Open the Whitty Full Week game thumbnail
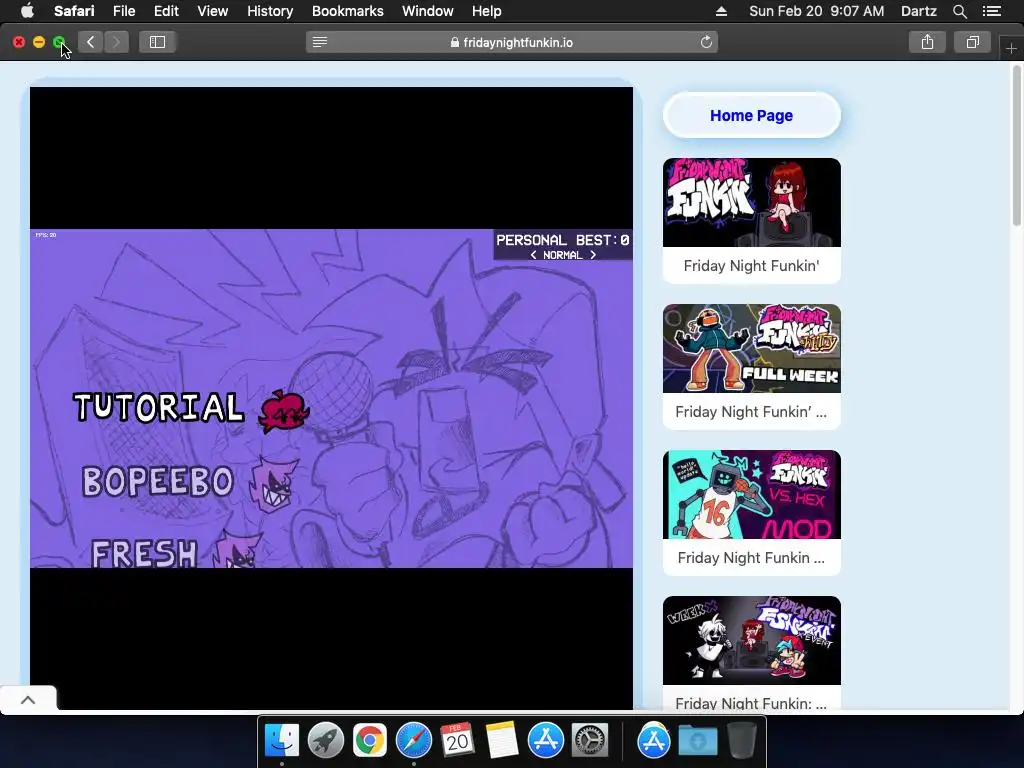 (x=752, y=348)
